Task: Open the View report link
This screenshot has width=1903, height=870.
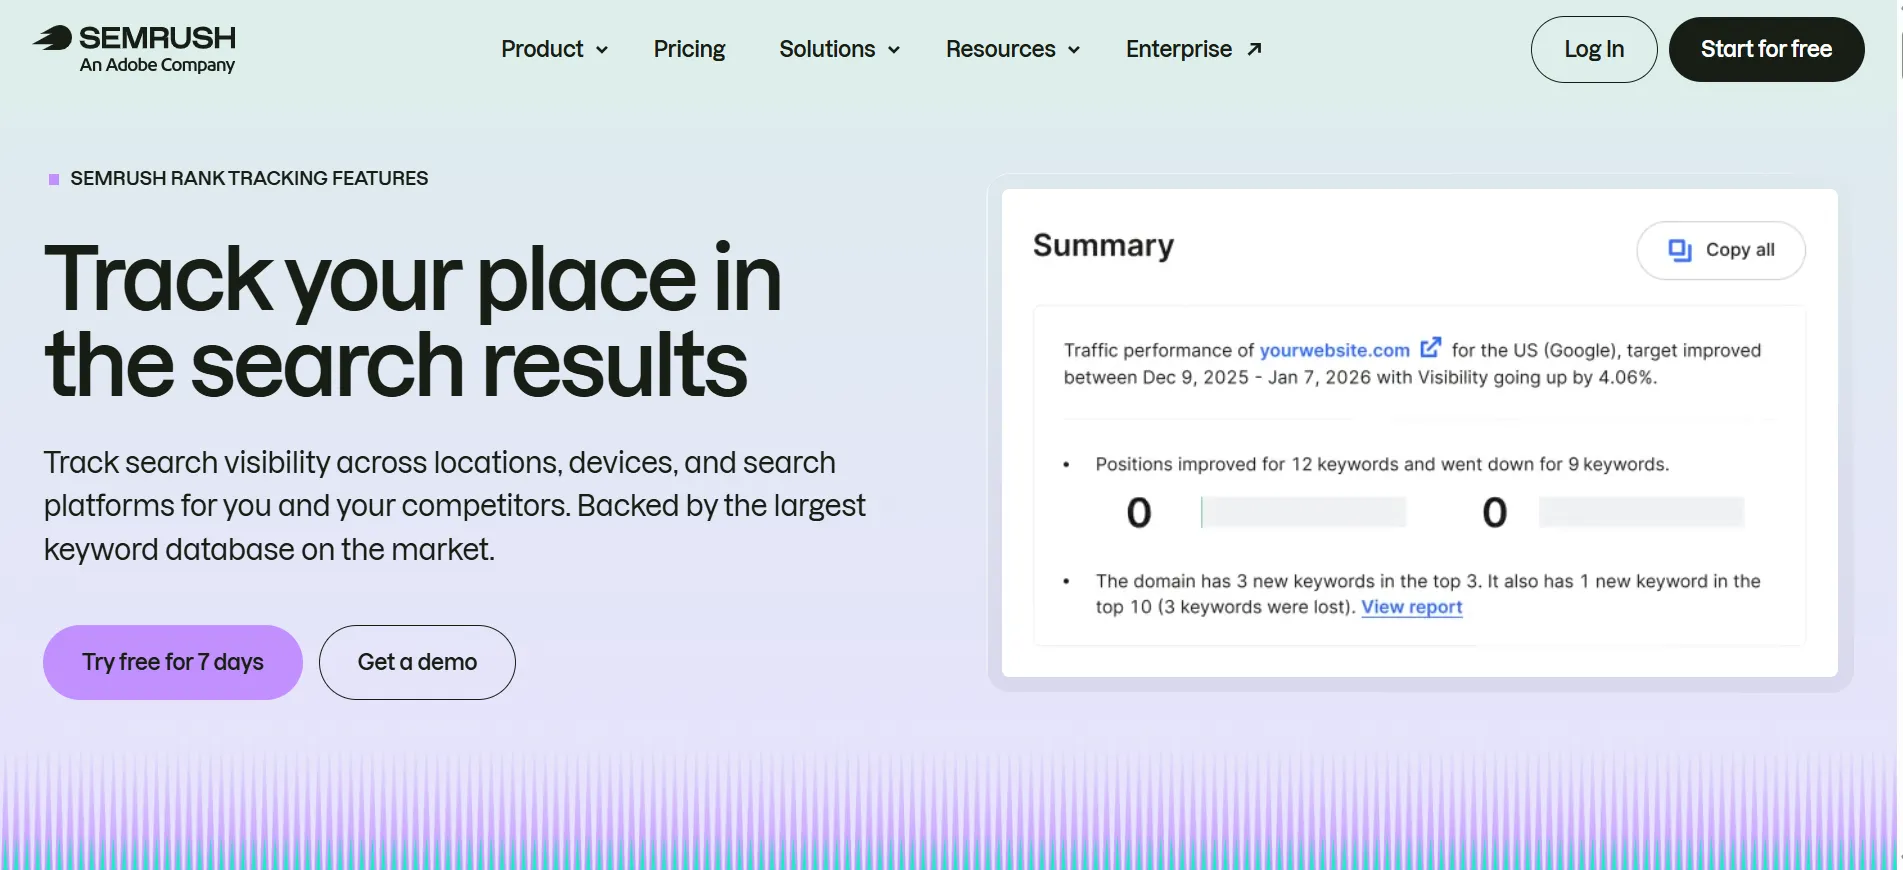Action: [x=1412, y=607]
